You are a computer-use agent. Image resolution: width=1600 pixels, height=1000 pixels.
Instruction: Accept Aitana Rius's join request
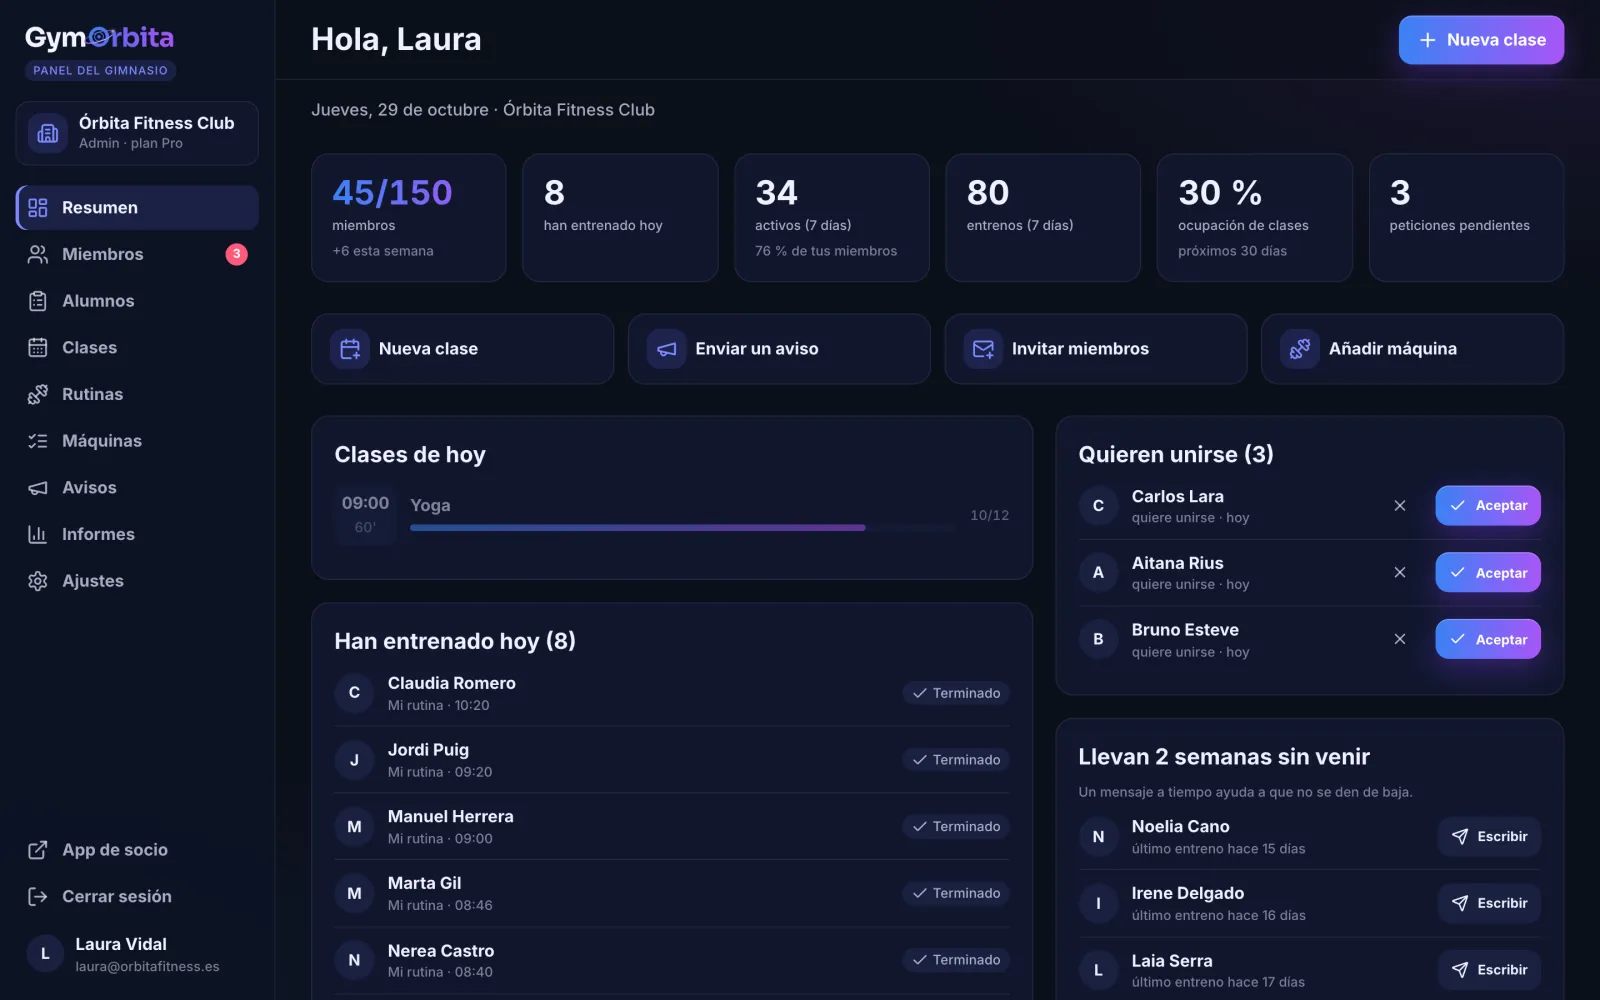click(1488, 573)
